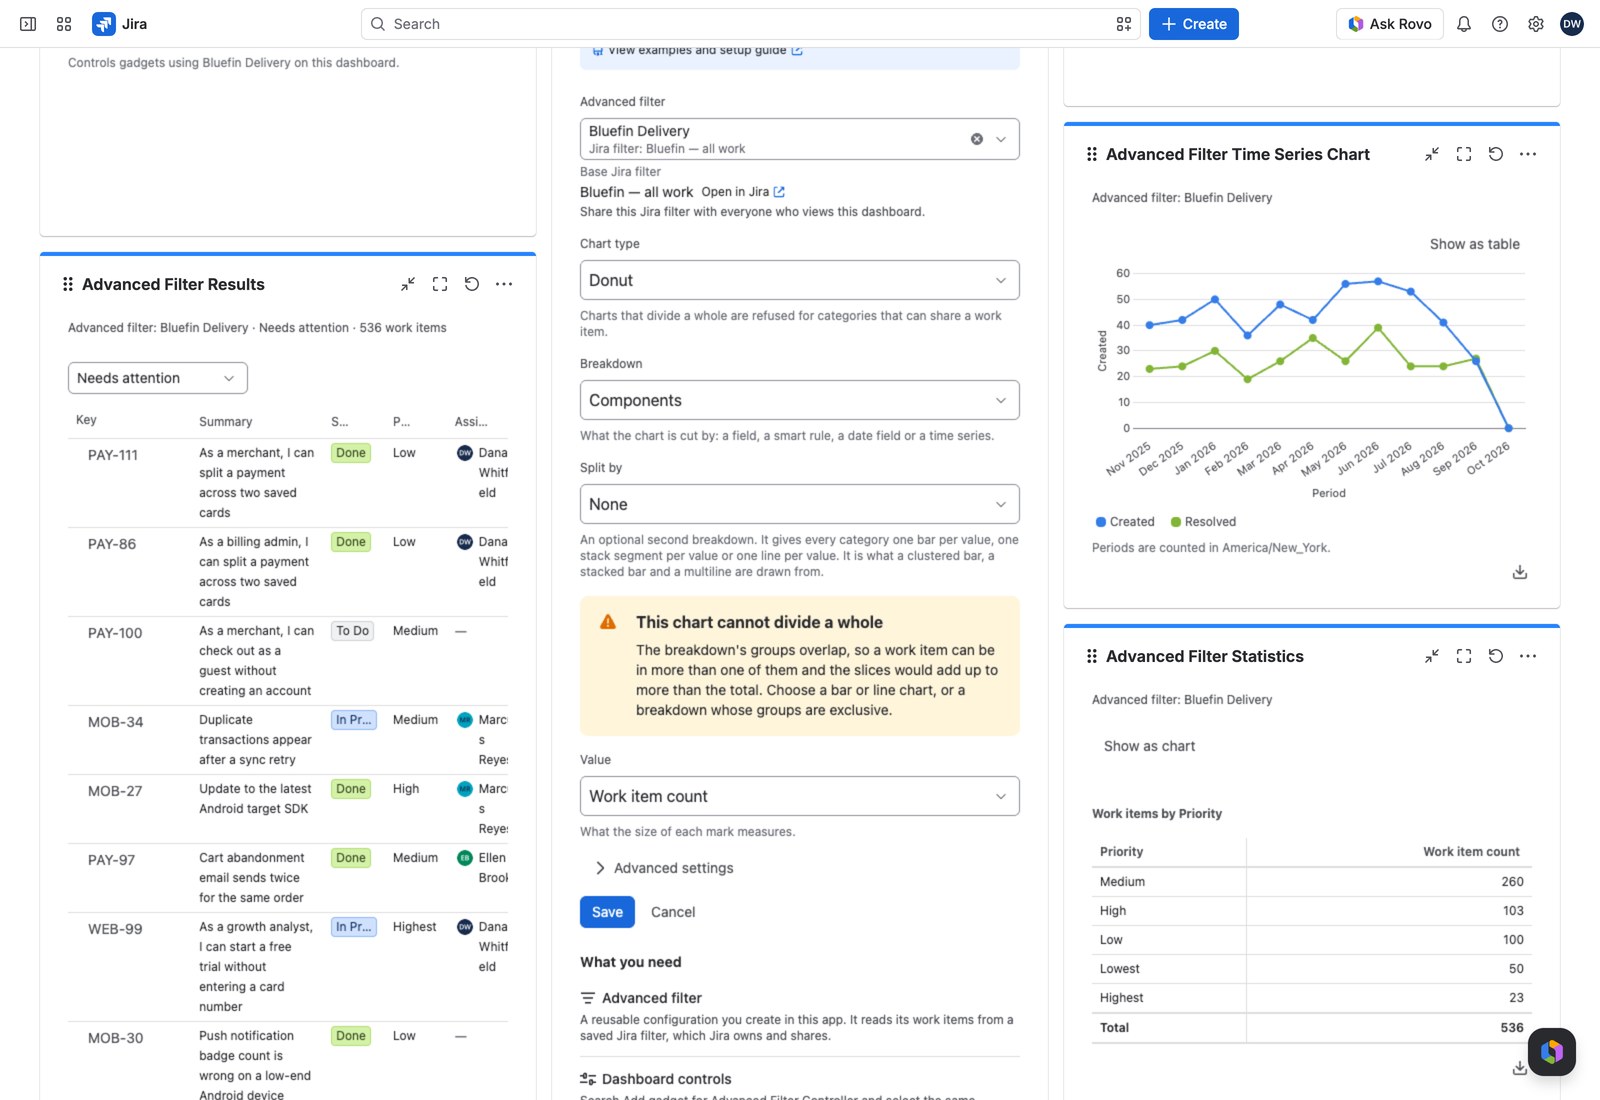
Task: Open the Jira app switcher grid
Action: click(64, 24)
